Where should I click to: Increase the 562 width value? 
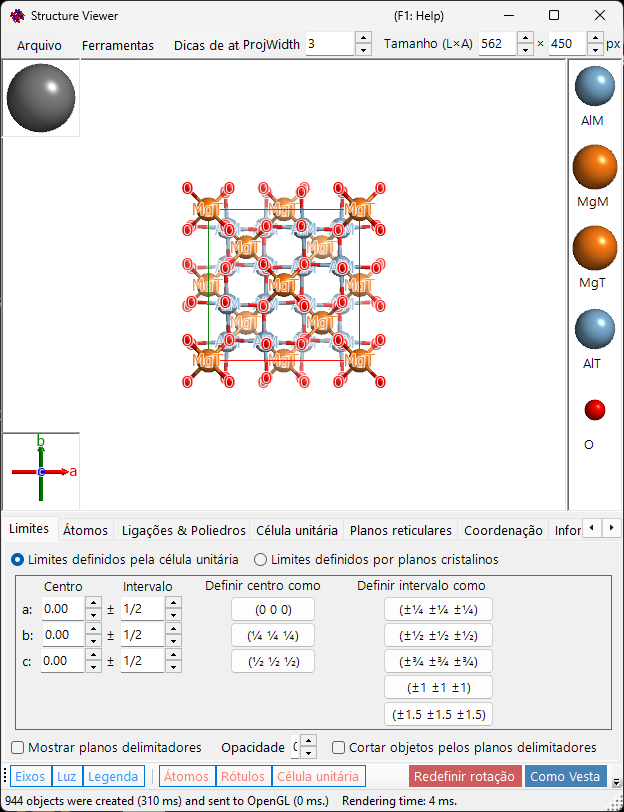[526, 38]
